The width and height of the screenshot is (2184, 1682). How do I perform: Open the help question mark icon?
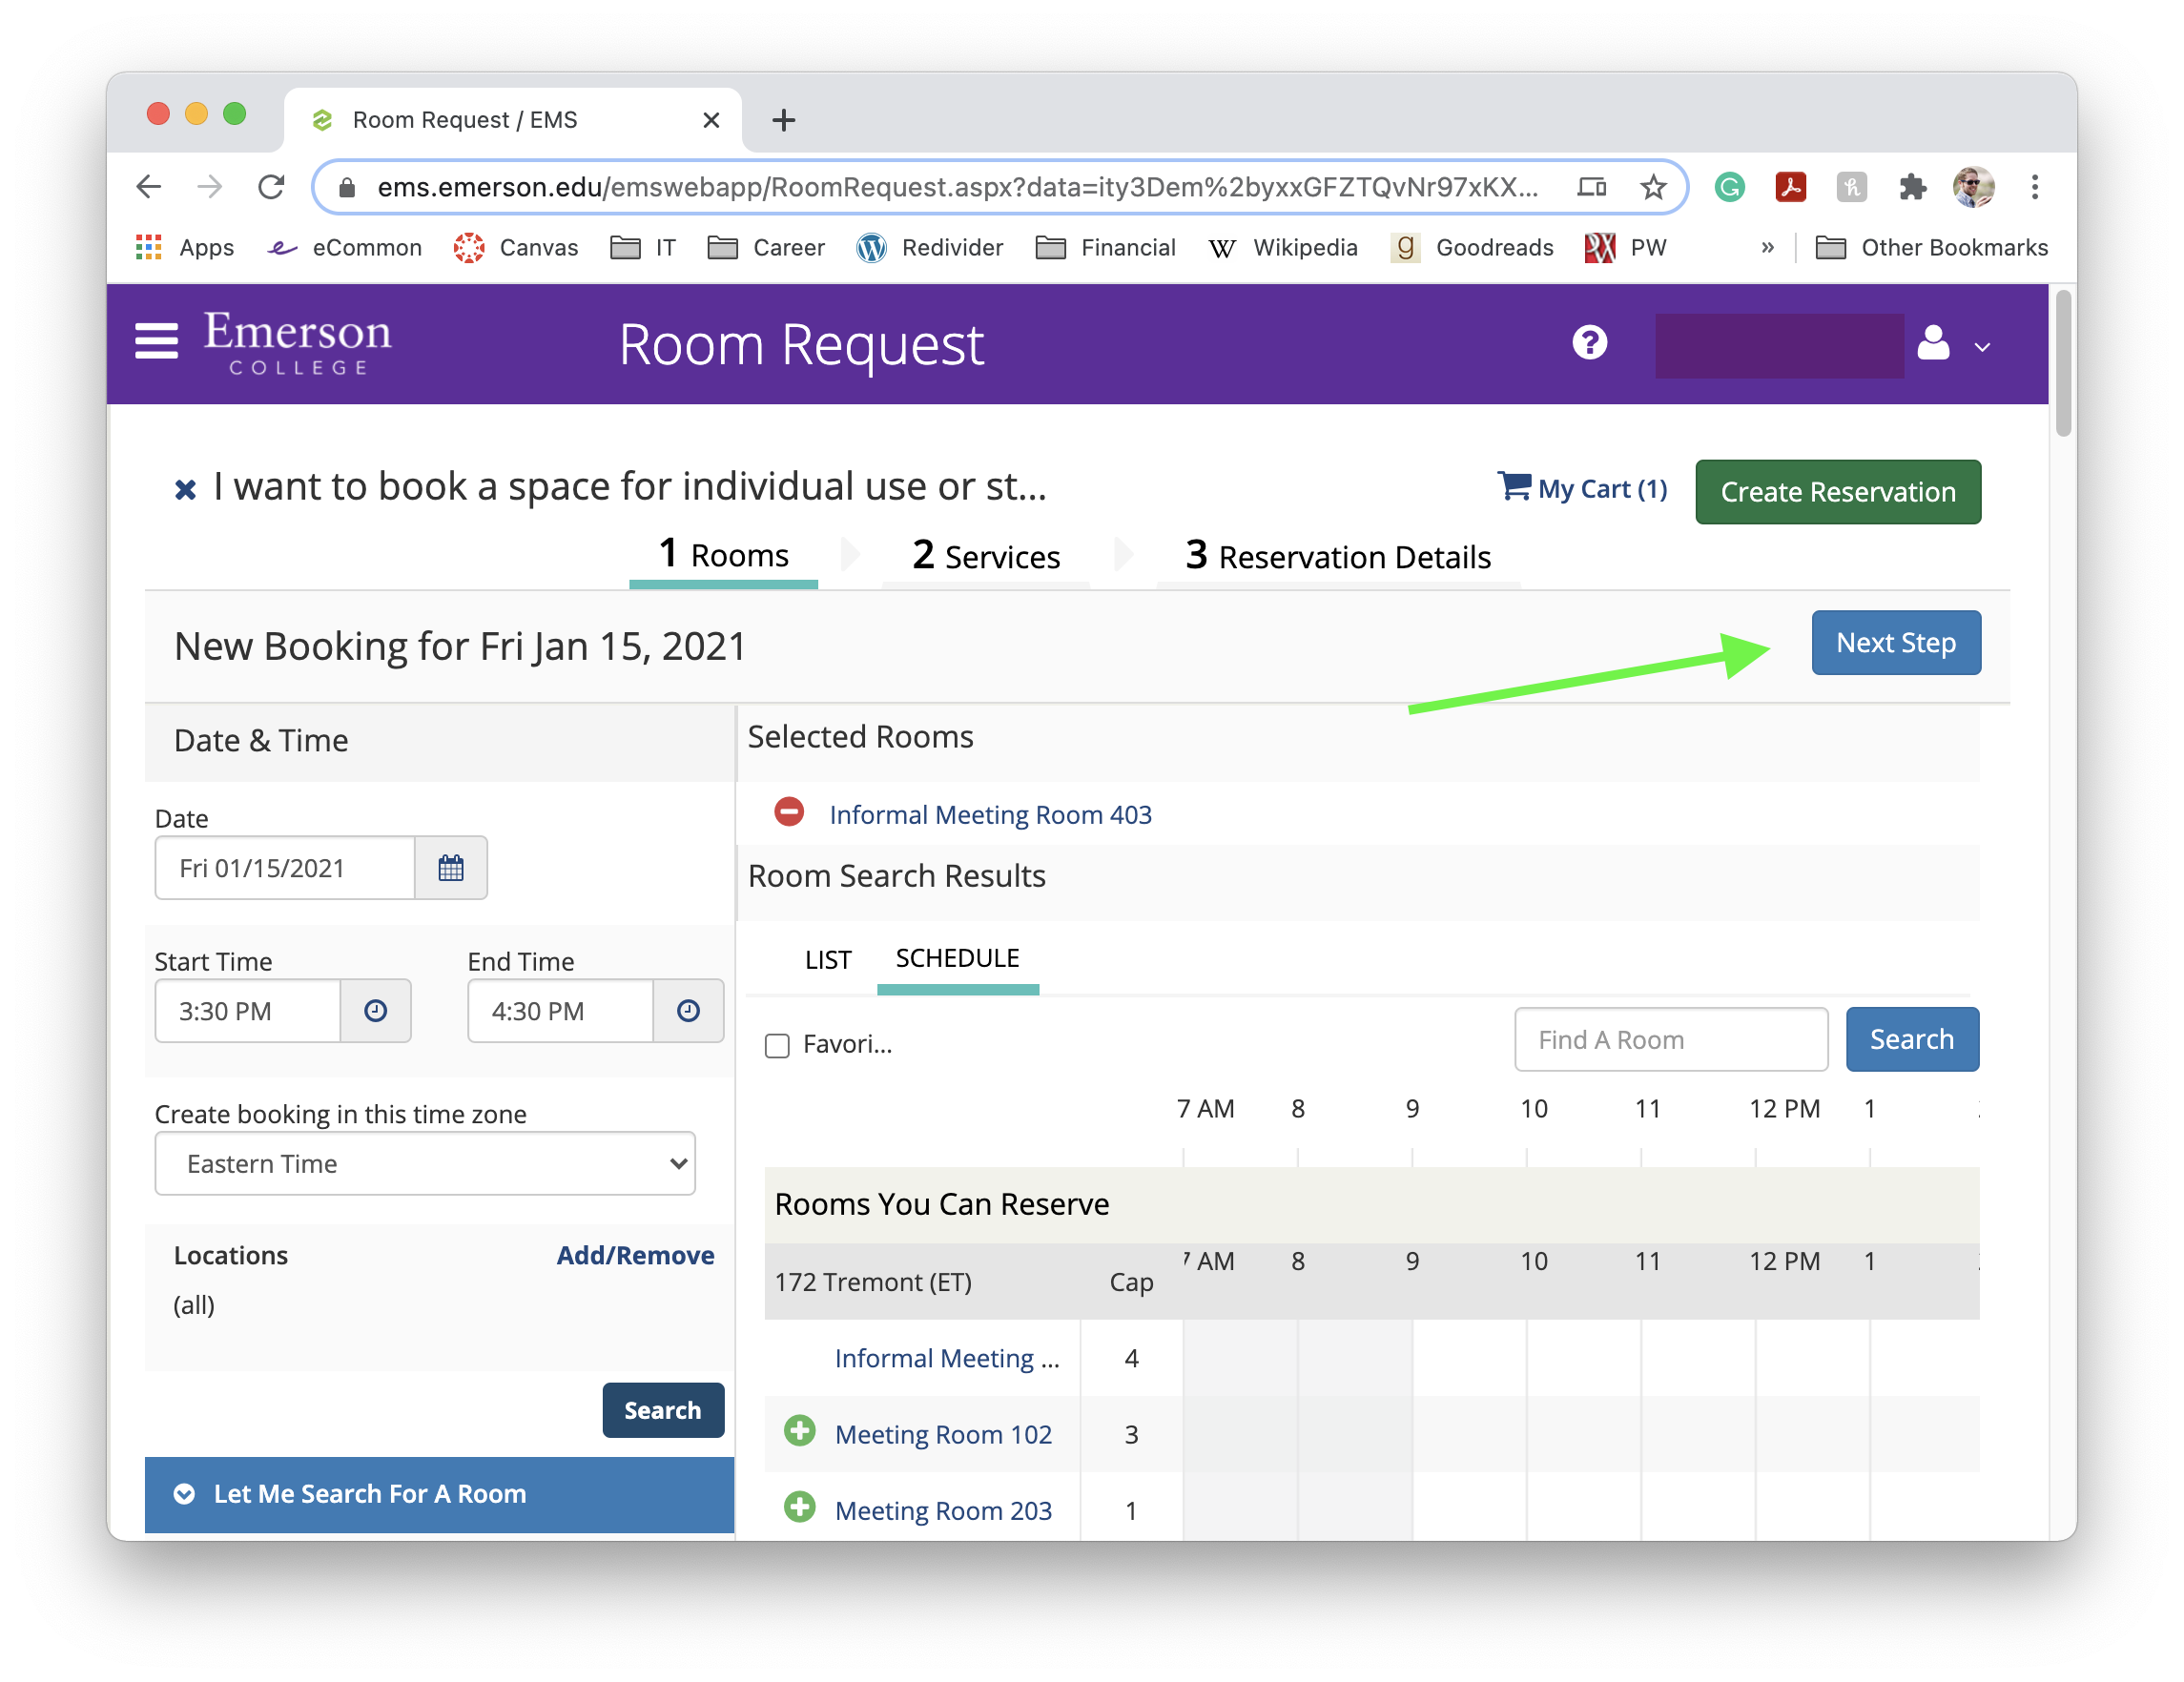[x=1589, y=343]
